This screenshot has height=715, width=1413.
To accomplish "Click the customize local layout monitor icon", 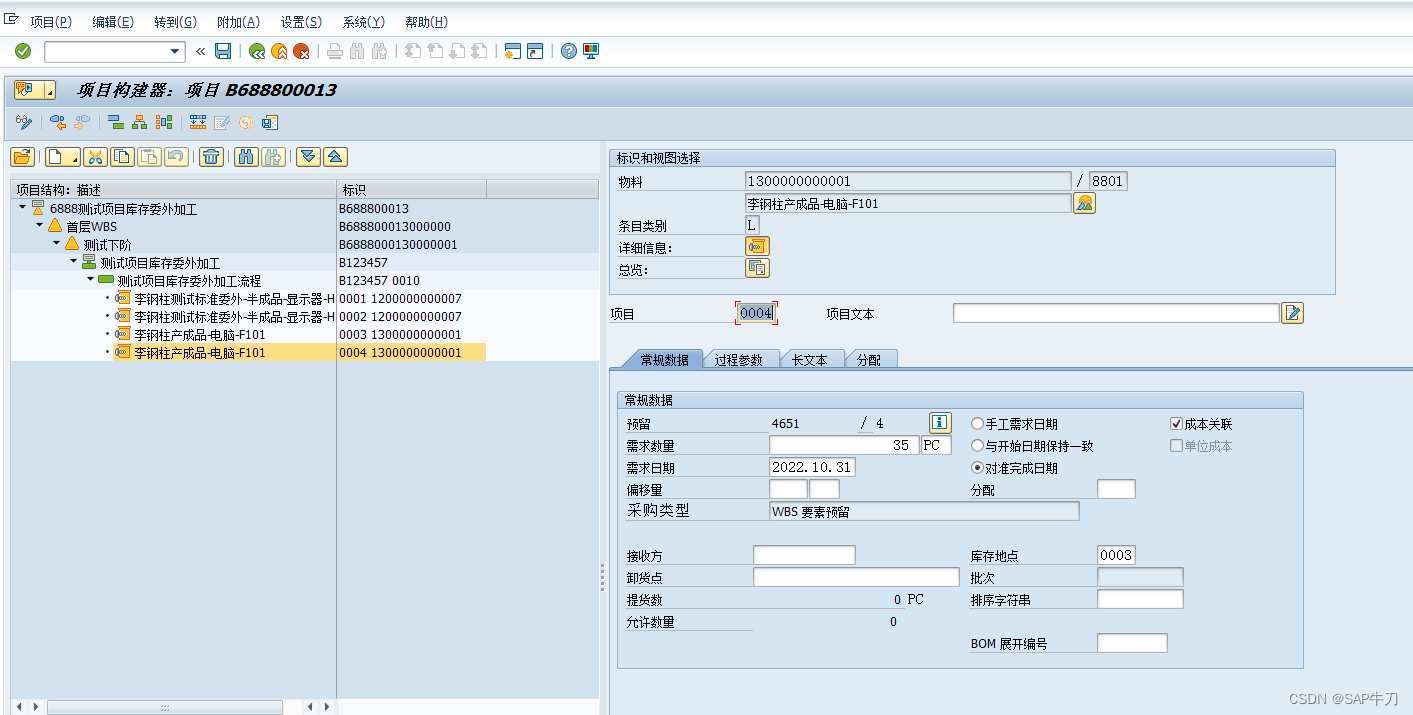I will (x=591, y=51).
